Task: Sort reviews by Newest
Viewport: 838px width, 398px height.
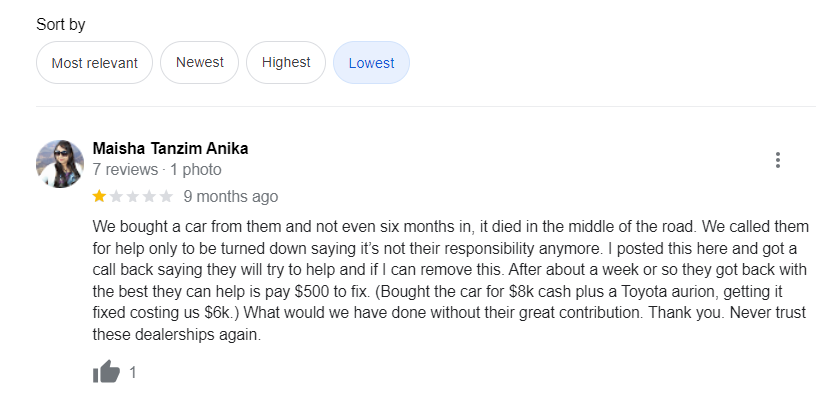Action: (199, 63)
